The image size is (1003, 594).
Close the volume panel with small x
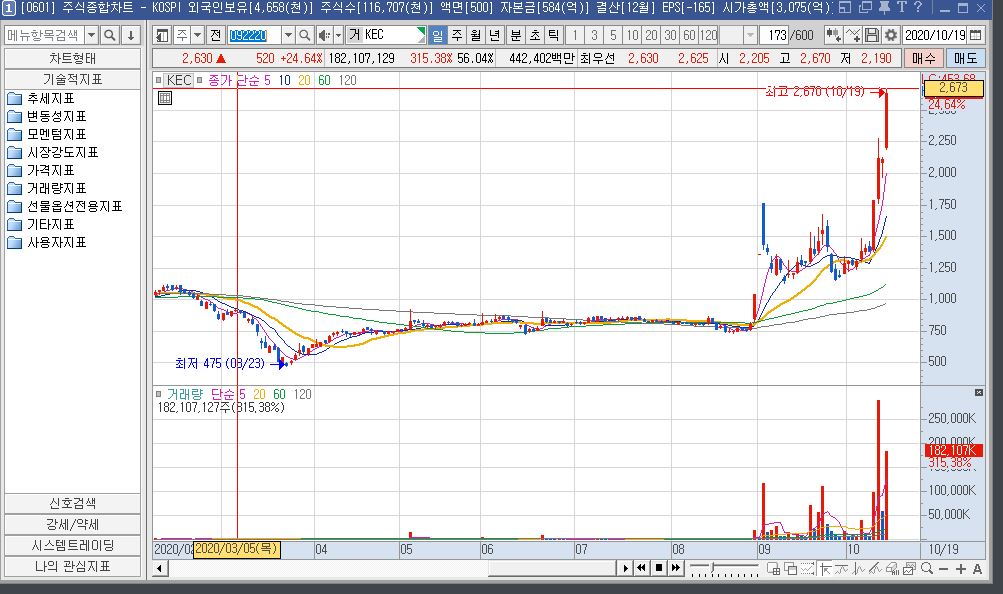(979, 393)
